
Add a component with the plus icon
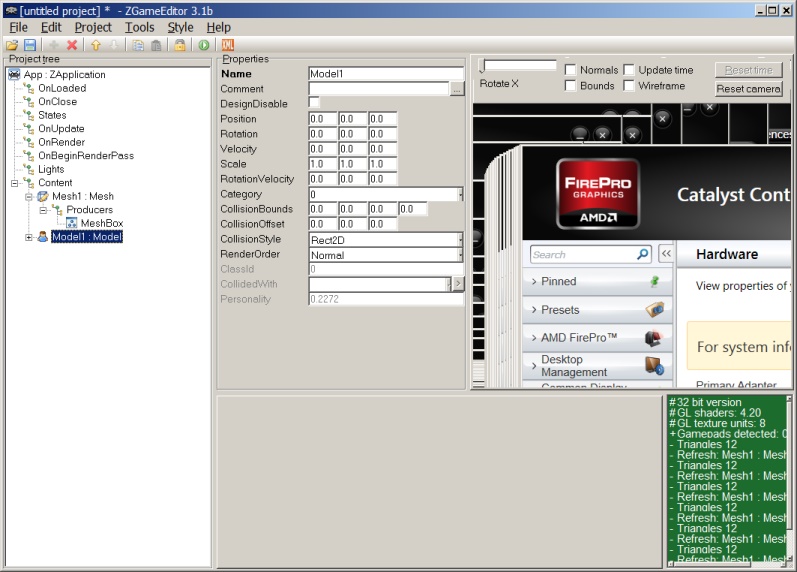click(x=53, y=45)
